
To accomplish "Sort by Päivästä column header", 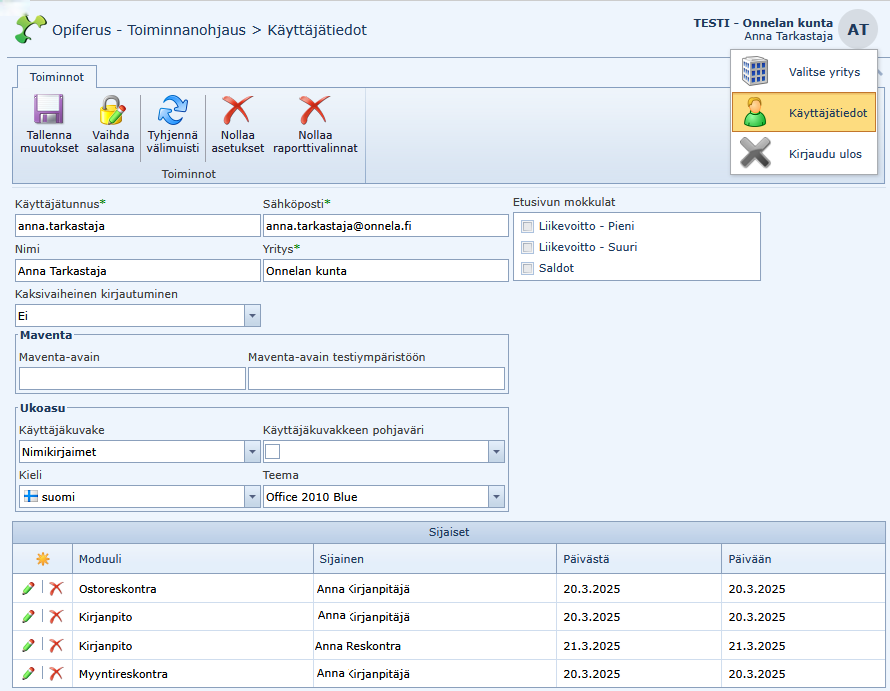I will (639, 559).
